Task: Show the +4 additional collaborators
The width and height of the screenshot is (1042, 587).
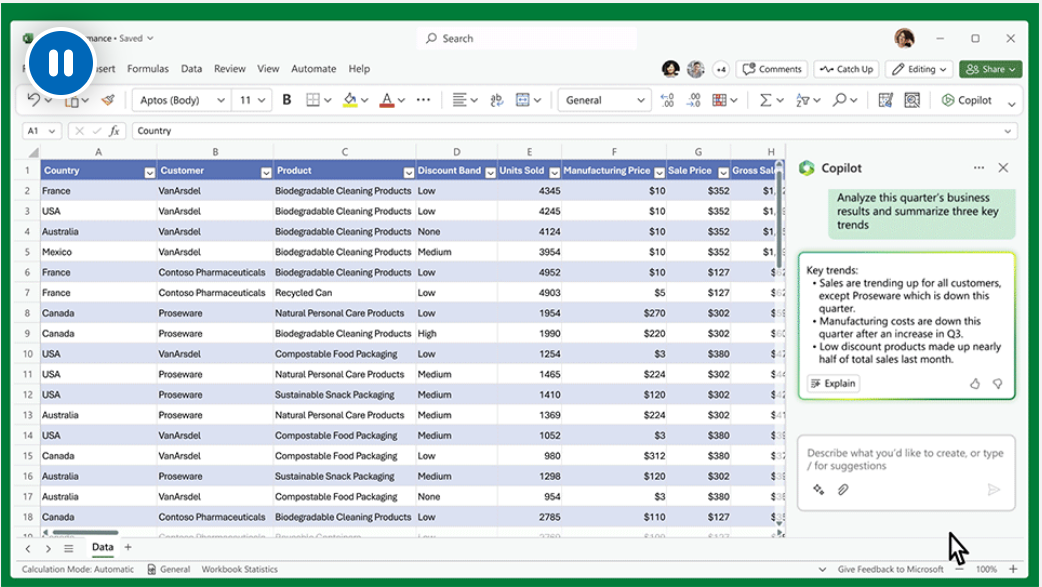Action: coord(721,69)
